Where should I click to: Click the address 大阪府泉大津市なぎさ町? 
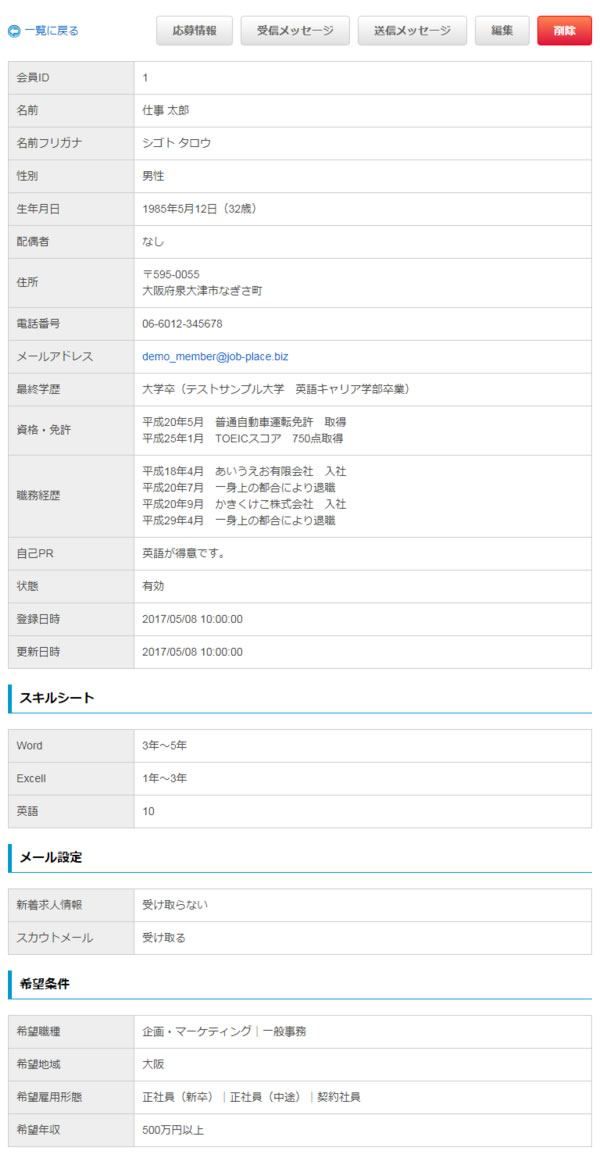202,291
